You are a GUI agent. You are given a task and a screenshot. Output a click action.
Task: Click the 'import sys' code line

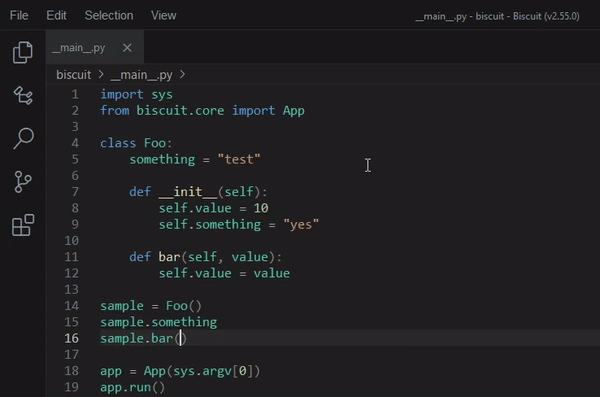point(136,94)
